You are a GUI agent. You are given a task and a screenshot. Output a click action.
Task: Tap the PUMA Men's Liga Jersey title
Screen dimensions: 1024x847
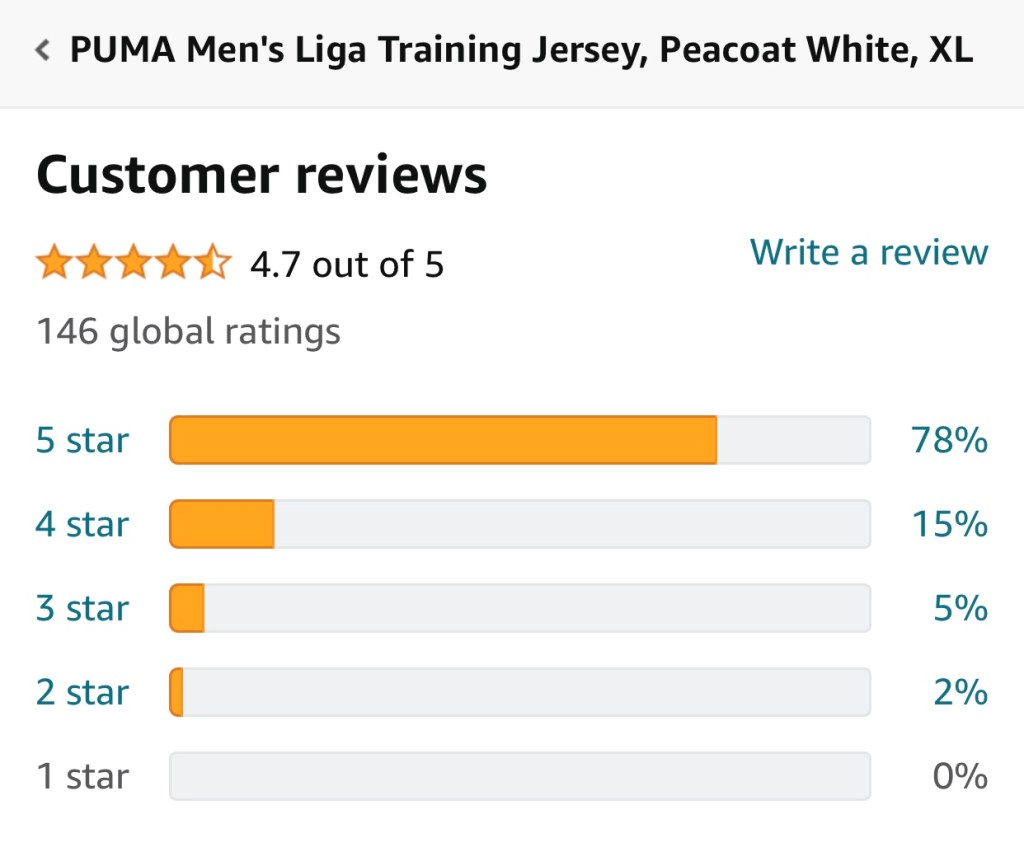[520, 51]
